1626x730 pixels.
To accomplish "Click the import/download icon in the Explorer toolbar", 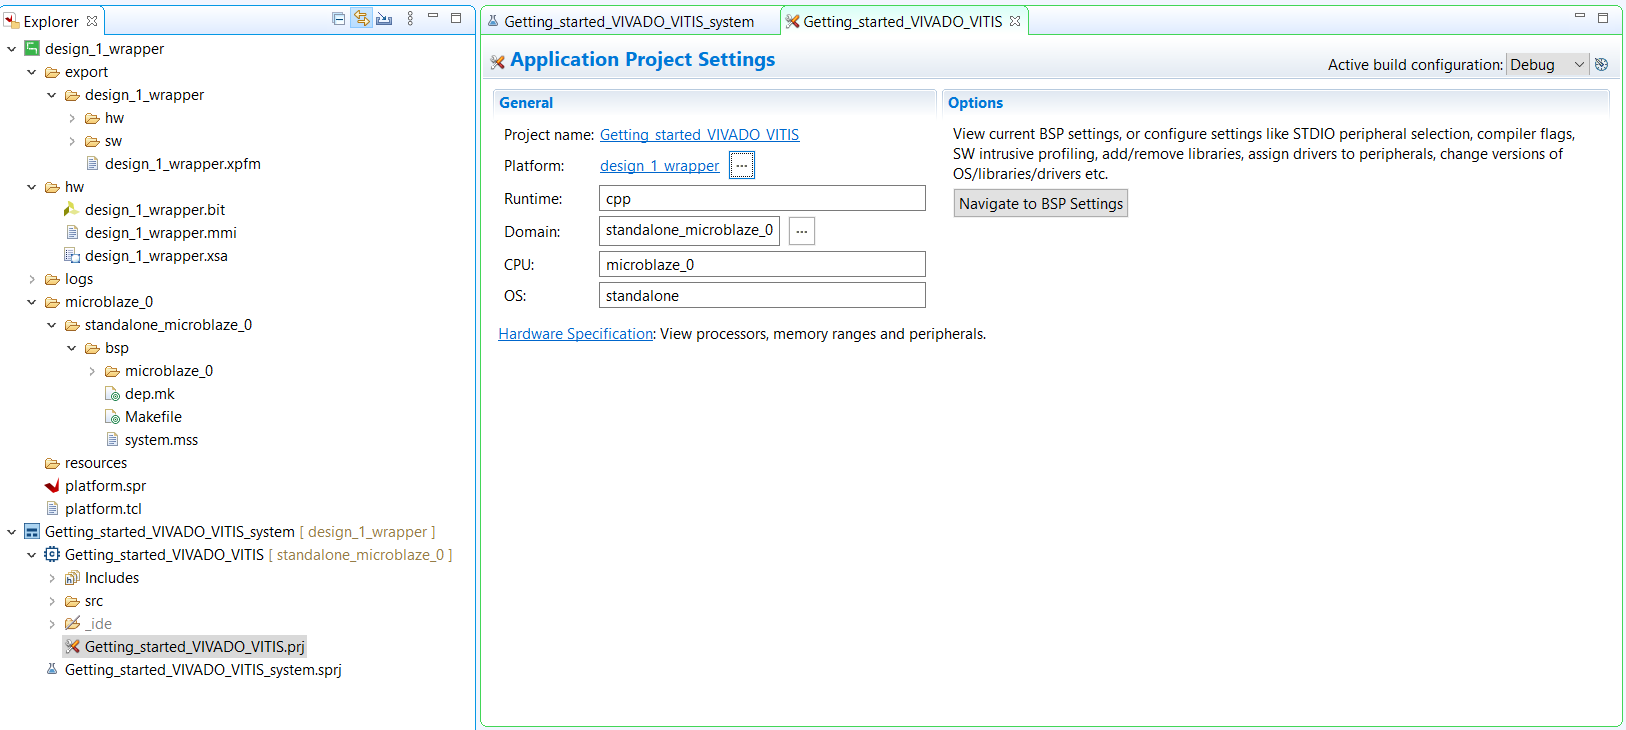I will pyautogui.click(x=384, y=19).
